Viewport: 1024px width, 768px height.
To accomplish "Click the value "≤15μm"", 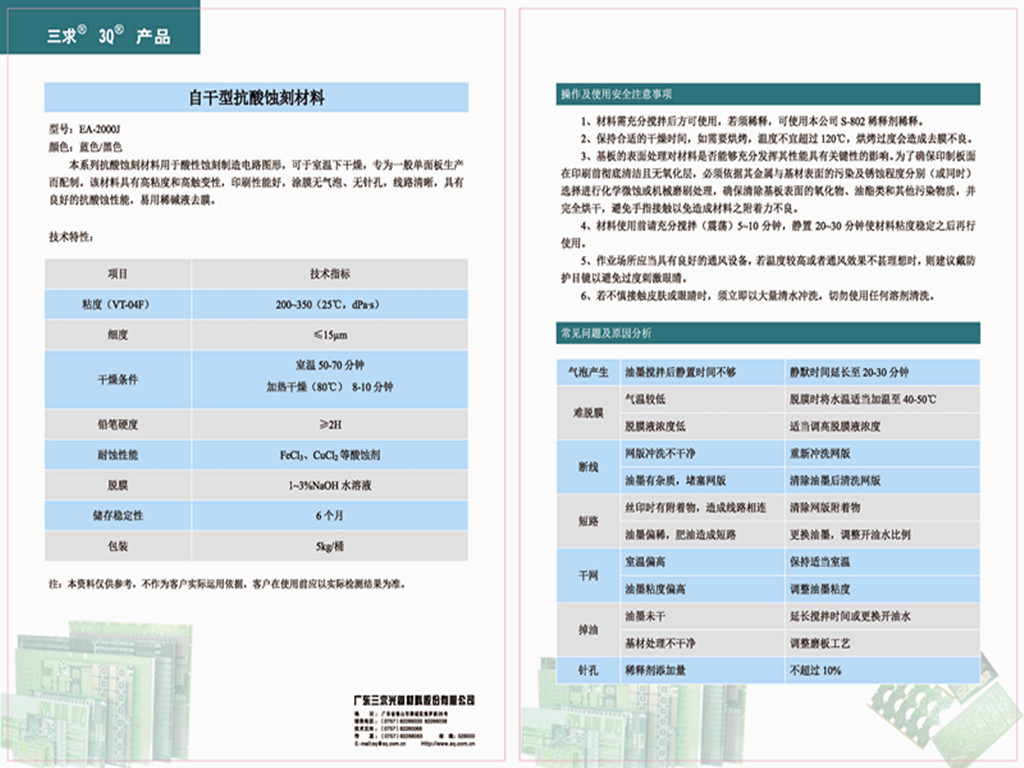I will [x=330, y=335].
